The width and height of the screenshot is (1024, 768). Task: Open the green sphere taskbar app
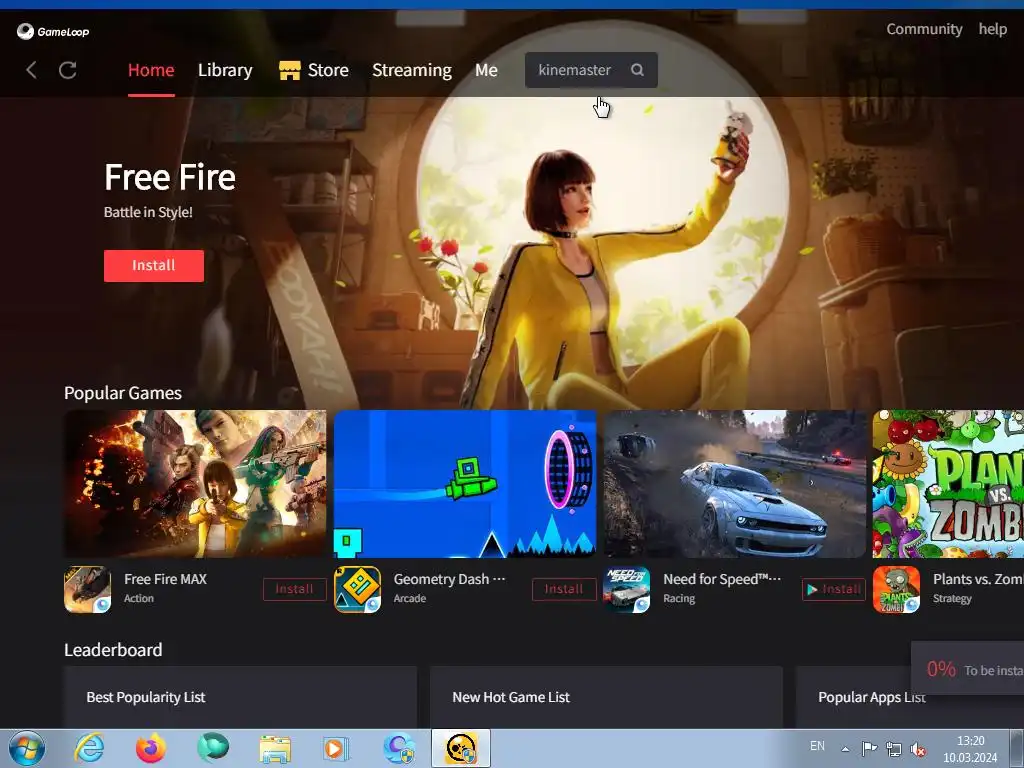pos(213,748)
